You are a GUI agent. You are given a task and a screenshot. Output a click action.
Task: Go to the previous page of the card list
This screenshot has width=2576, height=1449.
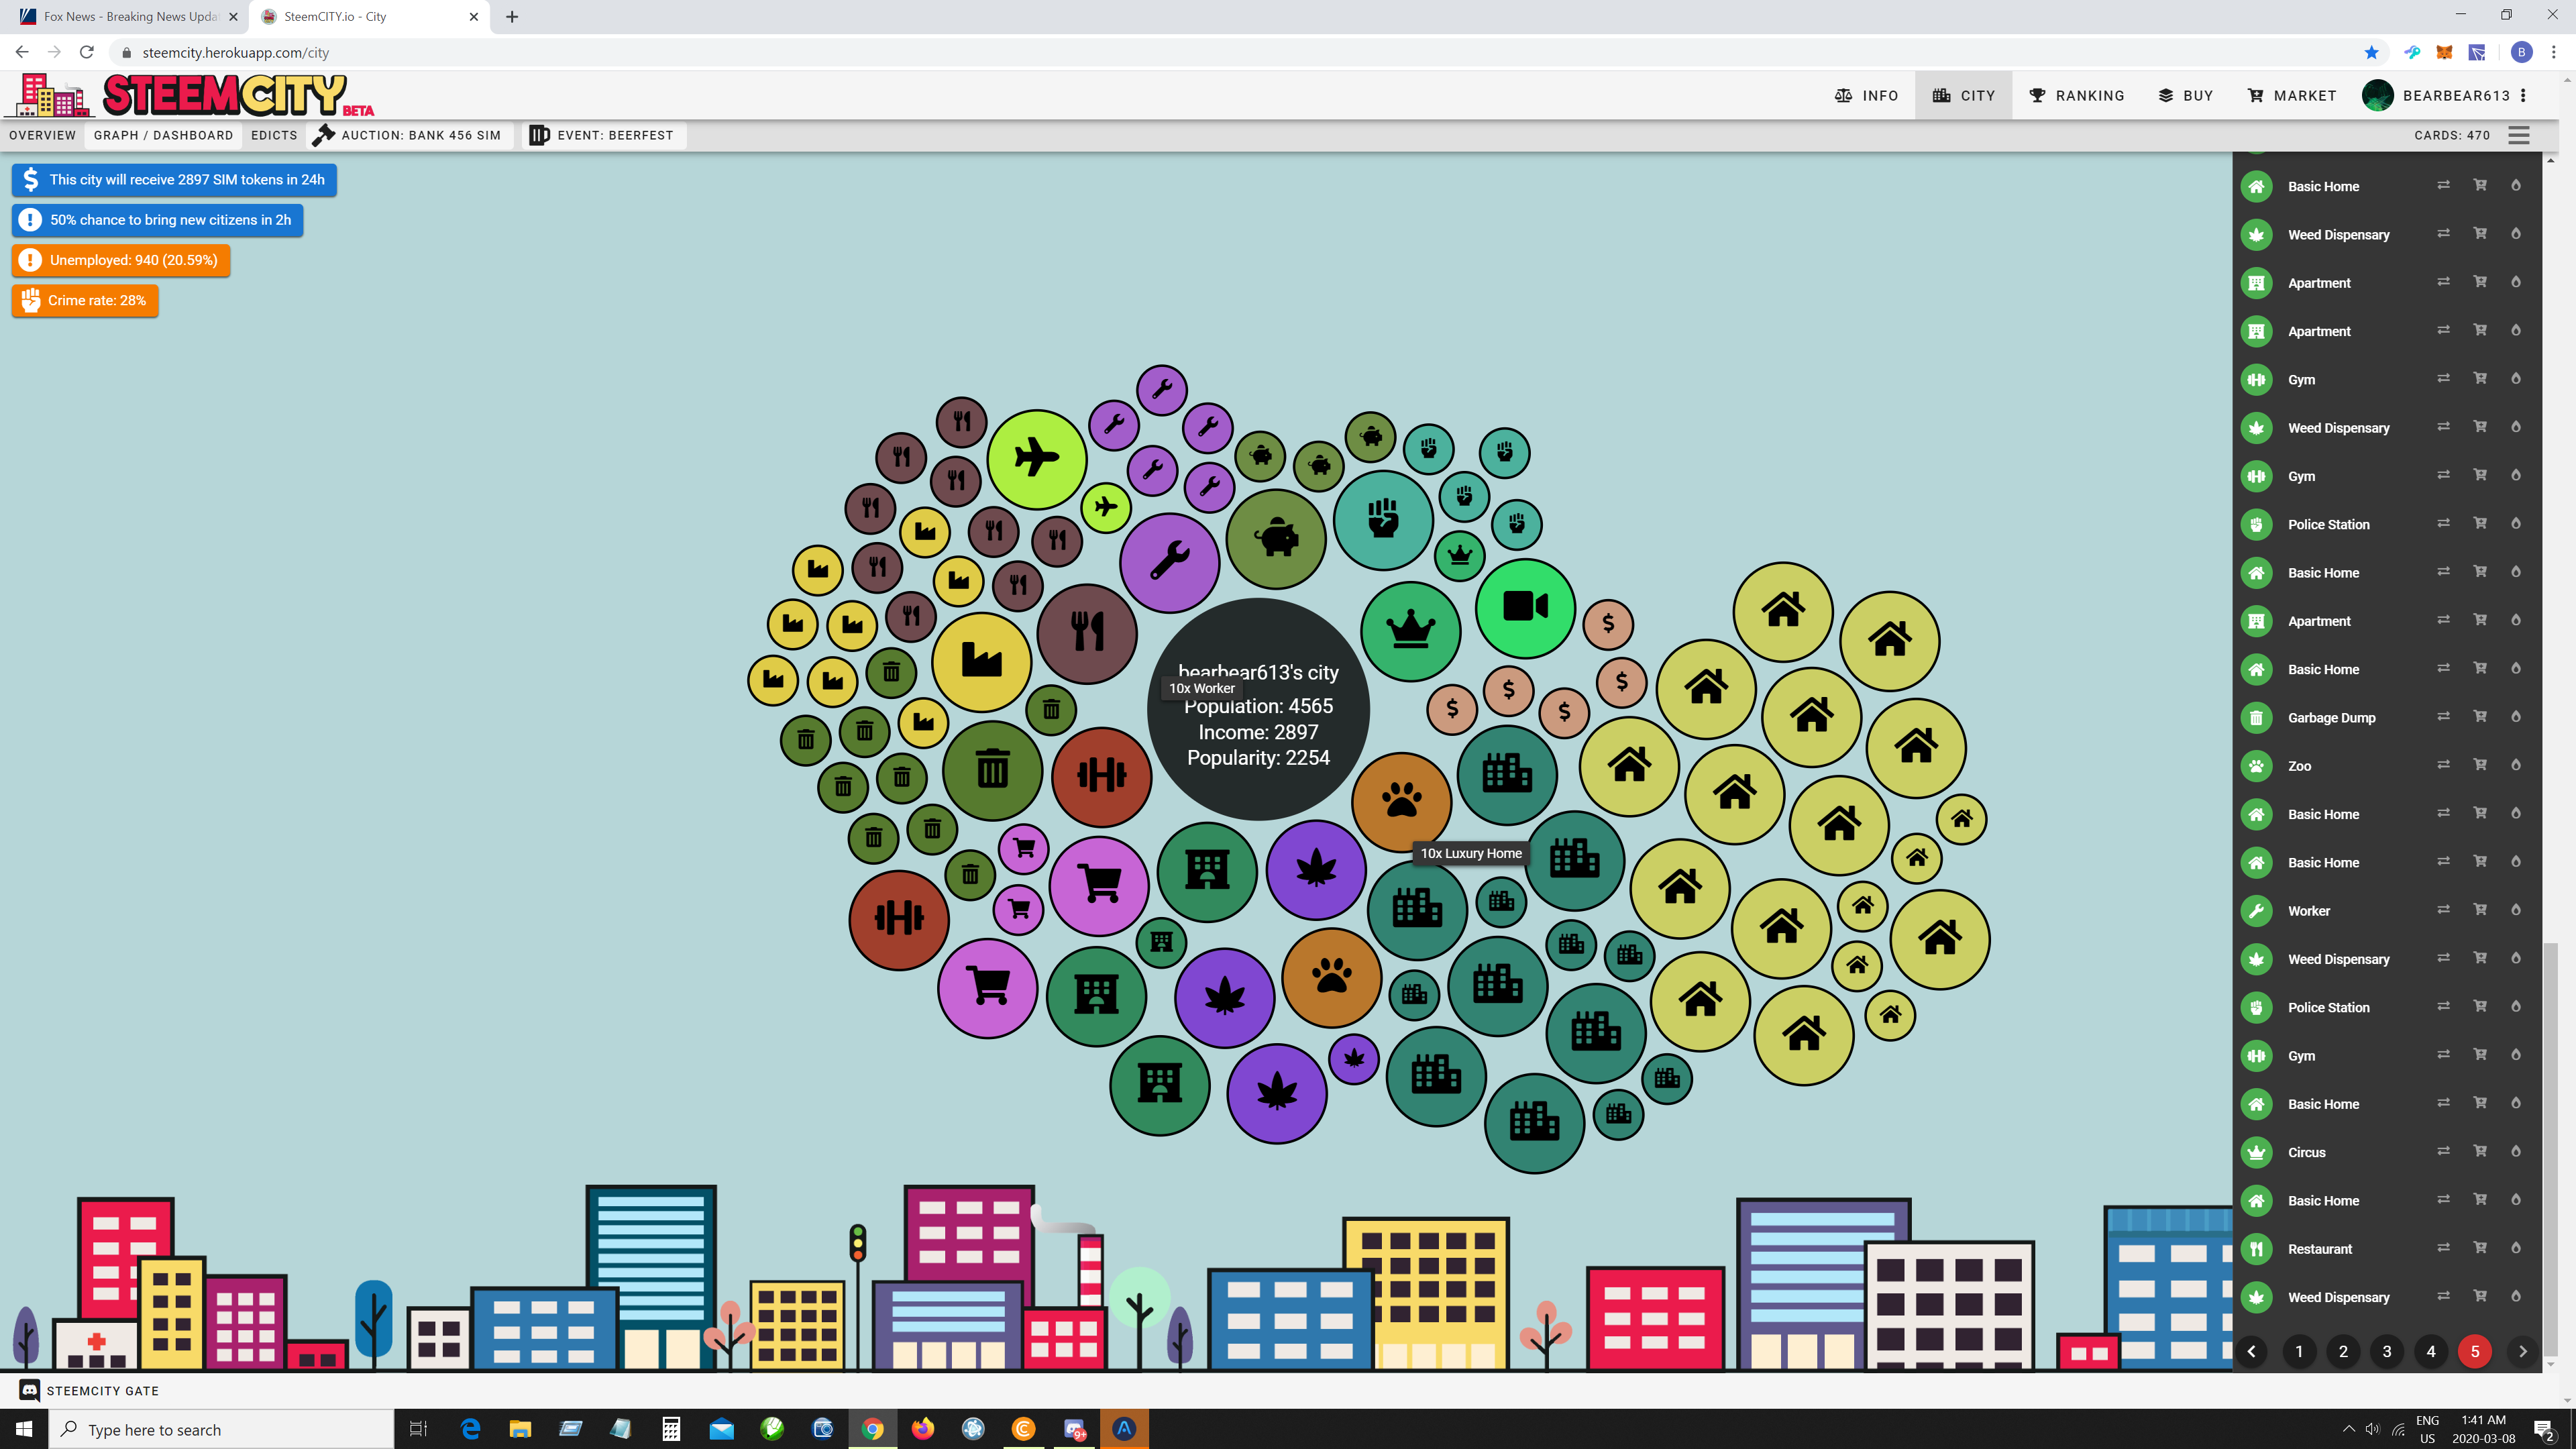[2252, 1351]
